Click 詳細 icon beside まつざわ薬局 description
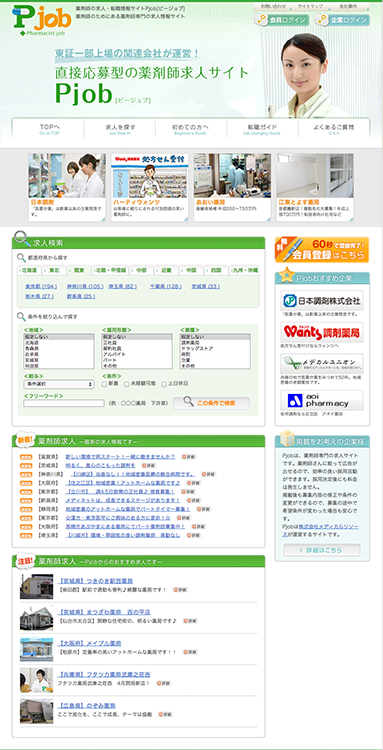Screen dimensions: 383x750 click(x=190, y=621)
